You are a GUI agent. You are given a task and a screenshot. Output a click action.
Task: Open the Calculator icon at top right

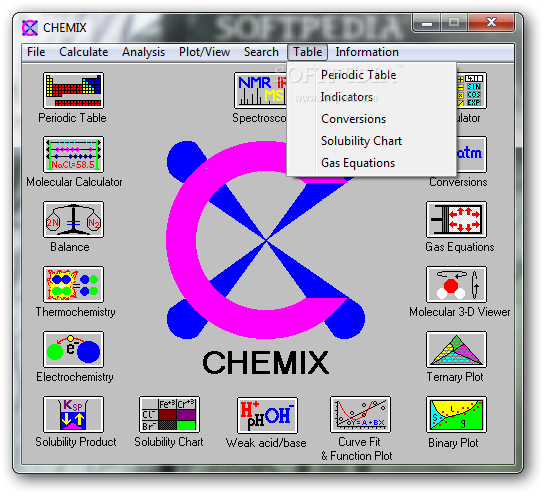471,90
